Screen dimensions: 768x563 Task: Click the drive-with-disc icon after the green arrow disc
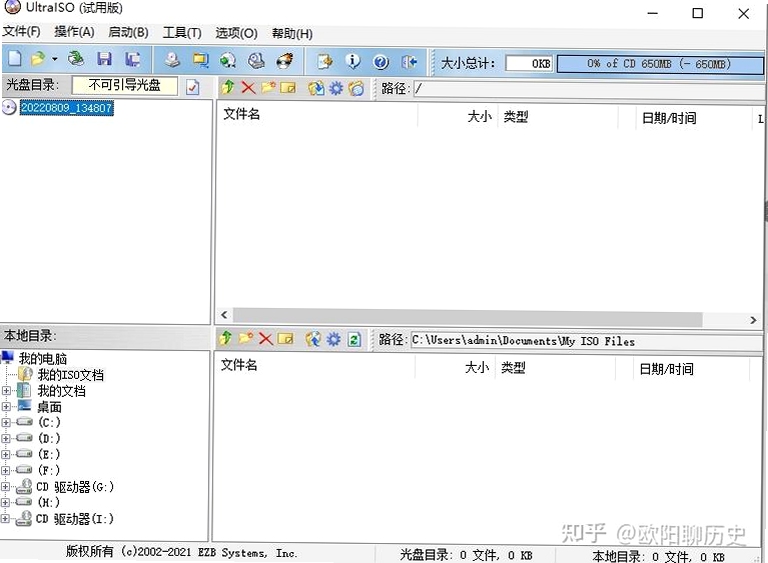point(256,60)
